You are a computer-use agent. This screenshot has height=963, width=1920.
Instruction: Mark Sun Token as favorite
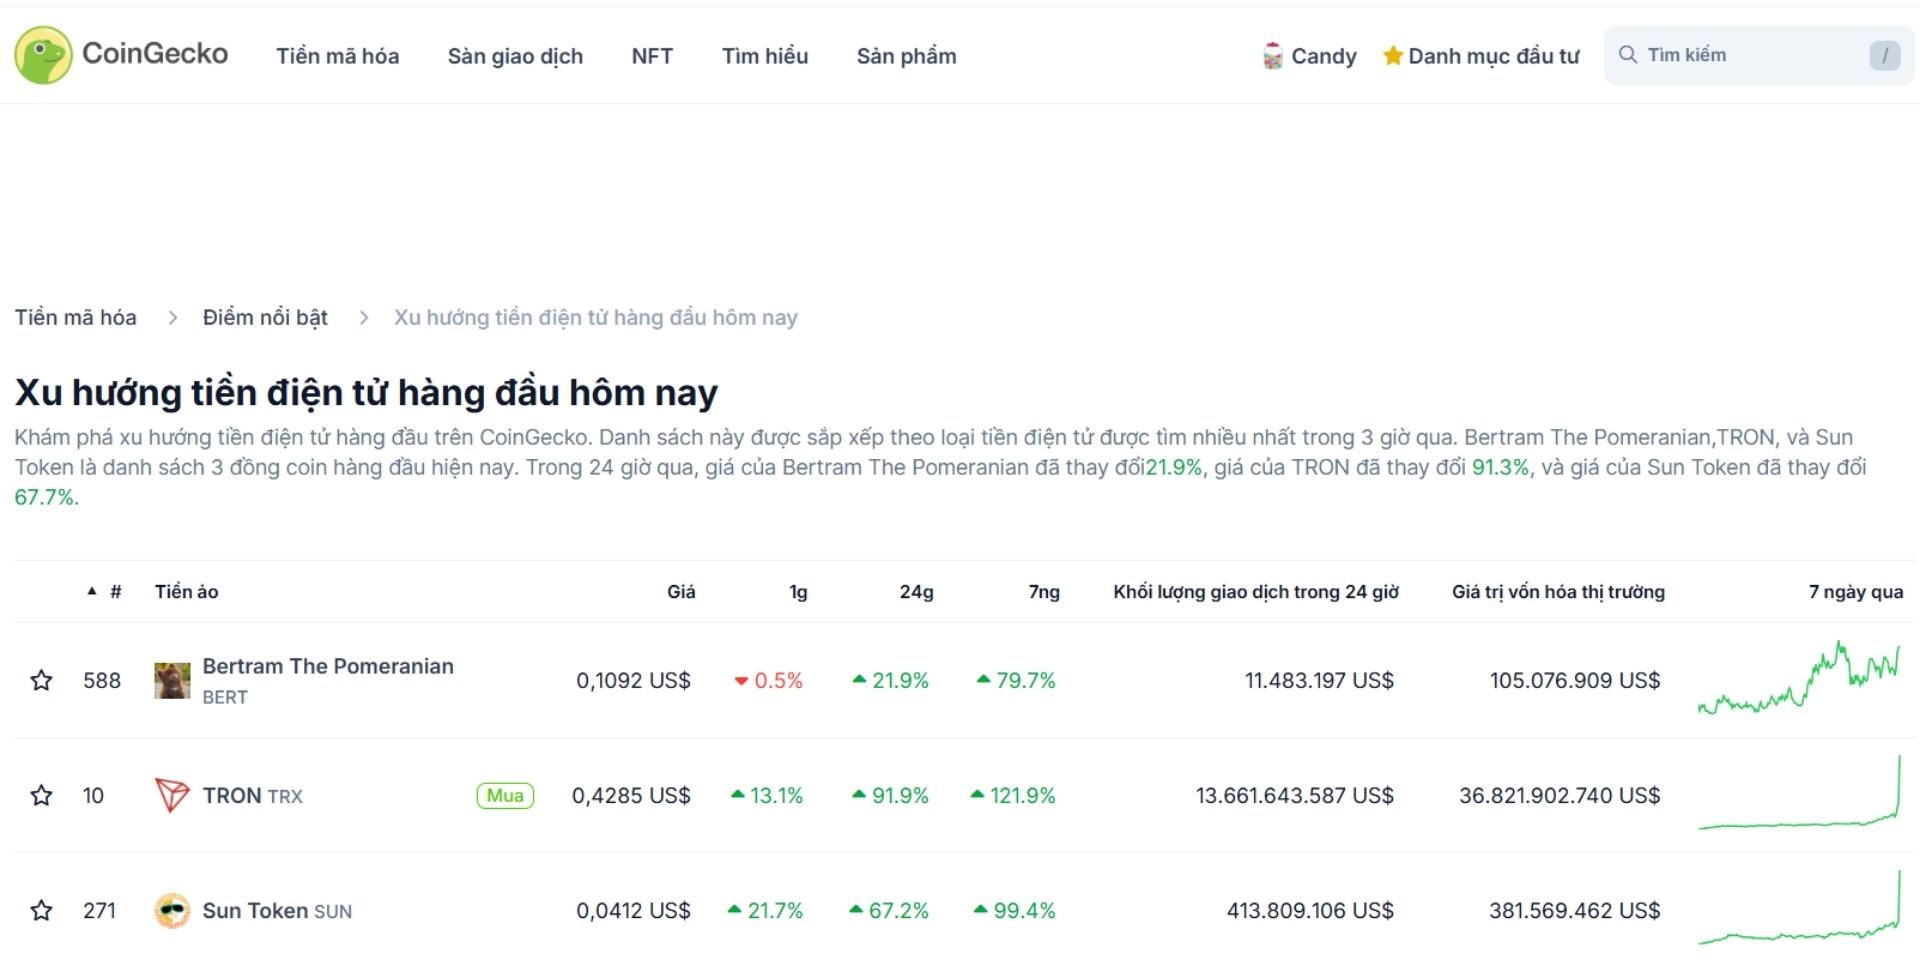(42, 911)
